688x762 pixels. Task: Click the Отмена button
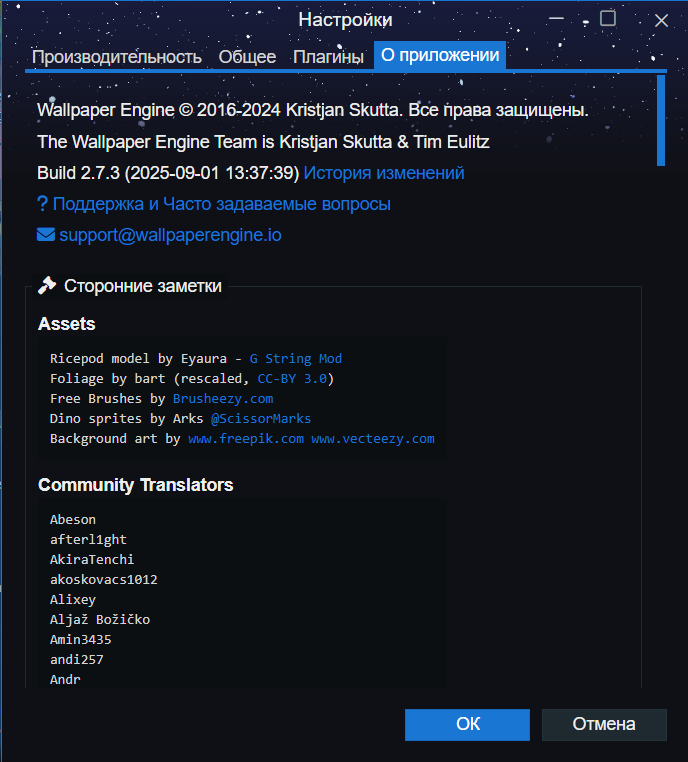click(x=604, y=725)
